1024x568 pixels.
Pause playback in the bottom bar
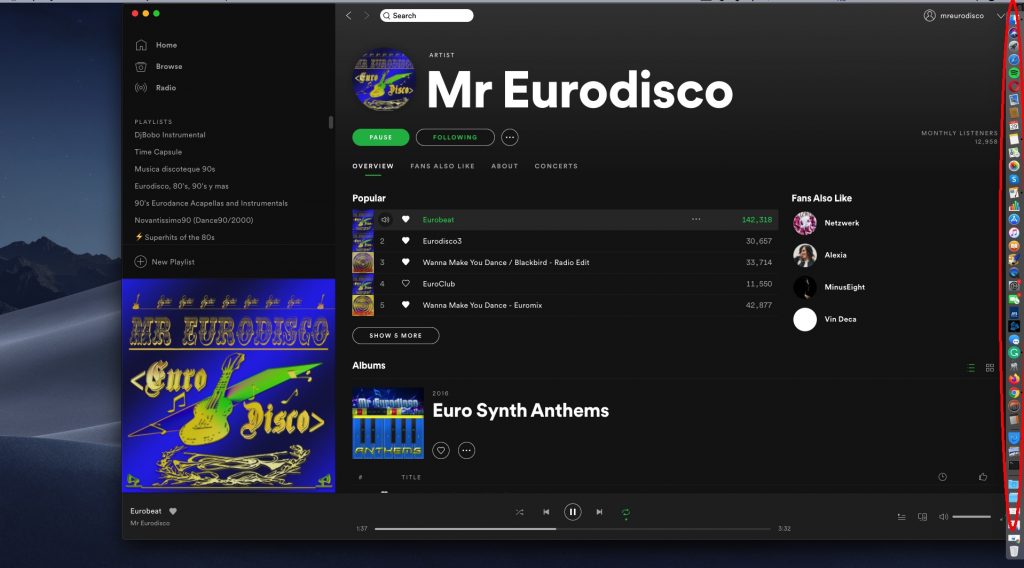(573, 513)
